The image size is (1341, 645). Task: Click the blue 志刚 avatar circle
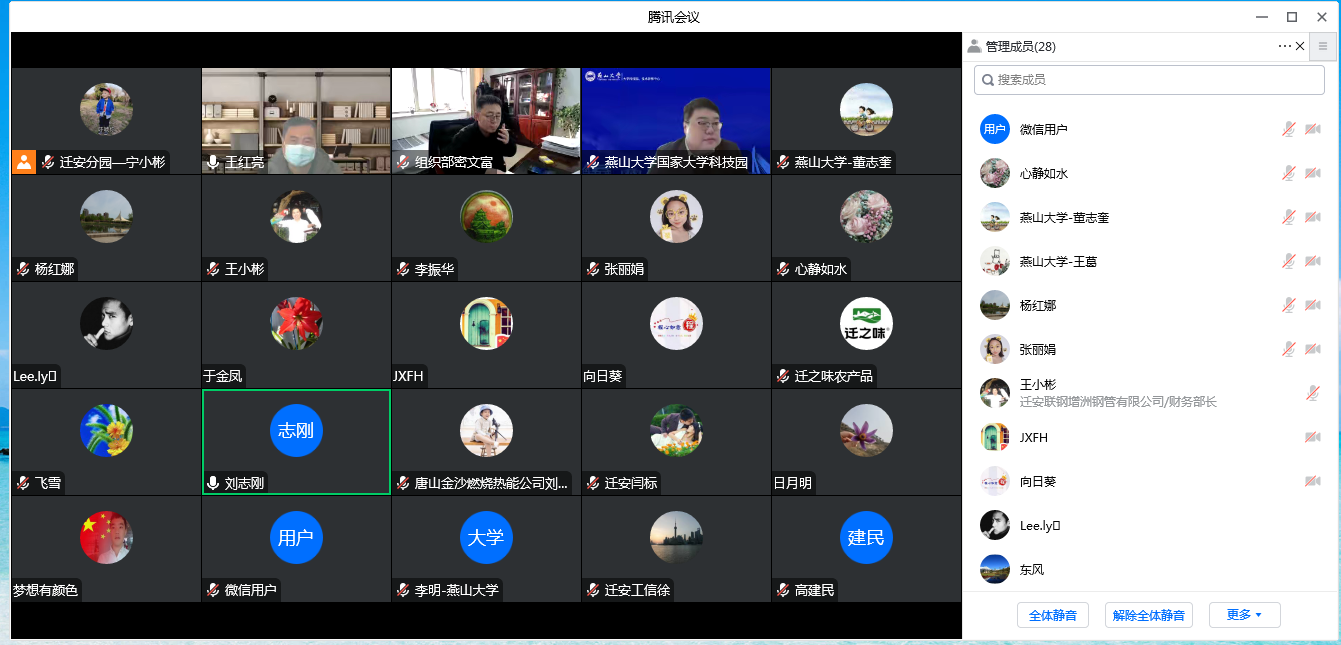coord(296,431)
